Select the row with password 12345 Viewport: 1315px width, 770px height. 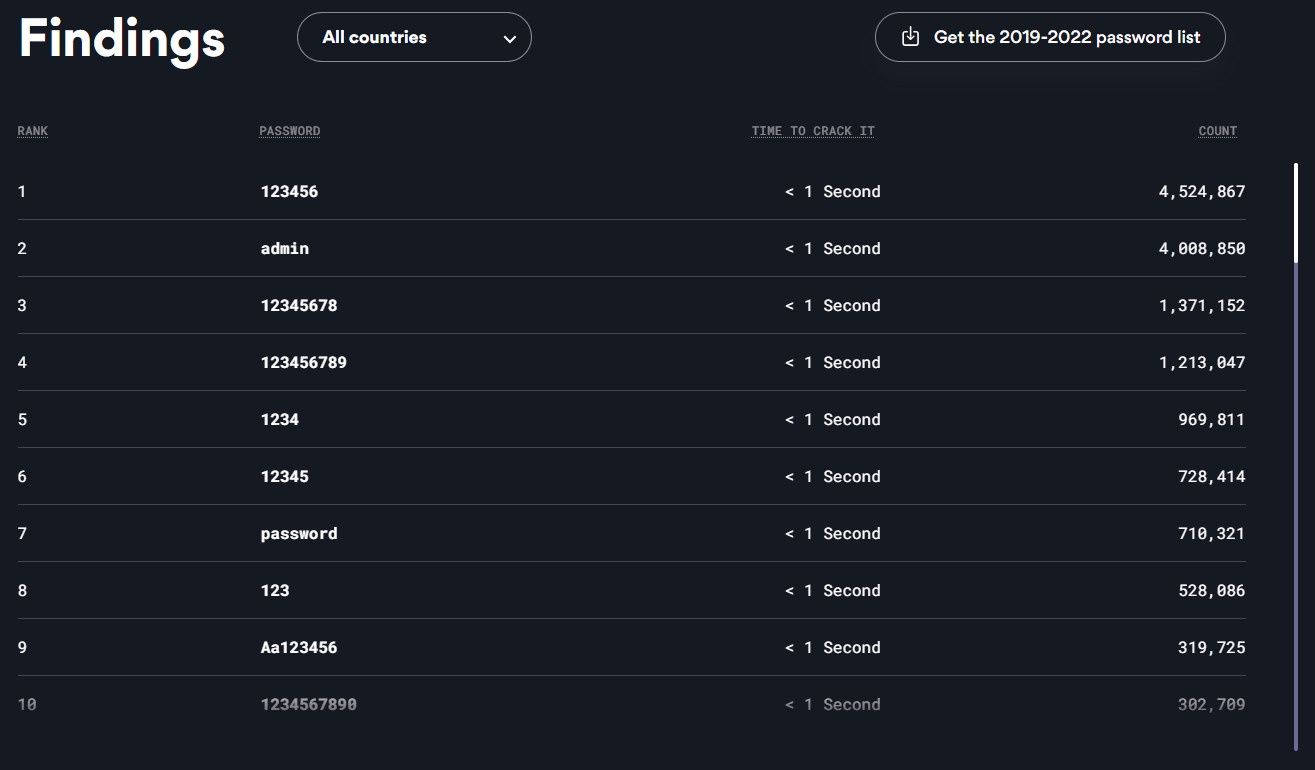tap(631, 476)
